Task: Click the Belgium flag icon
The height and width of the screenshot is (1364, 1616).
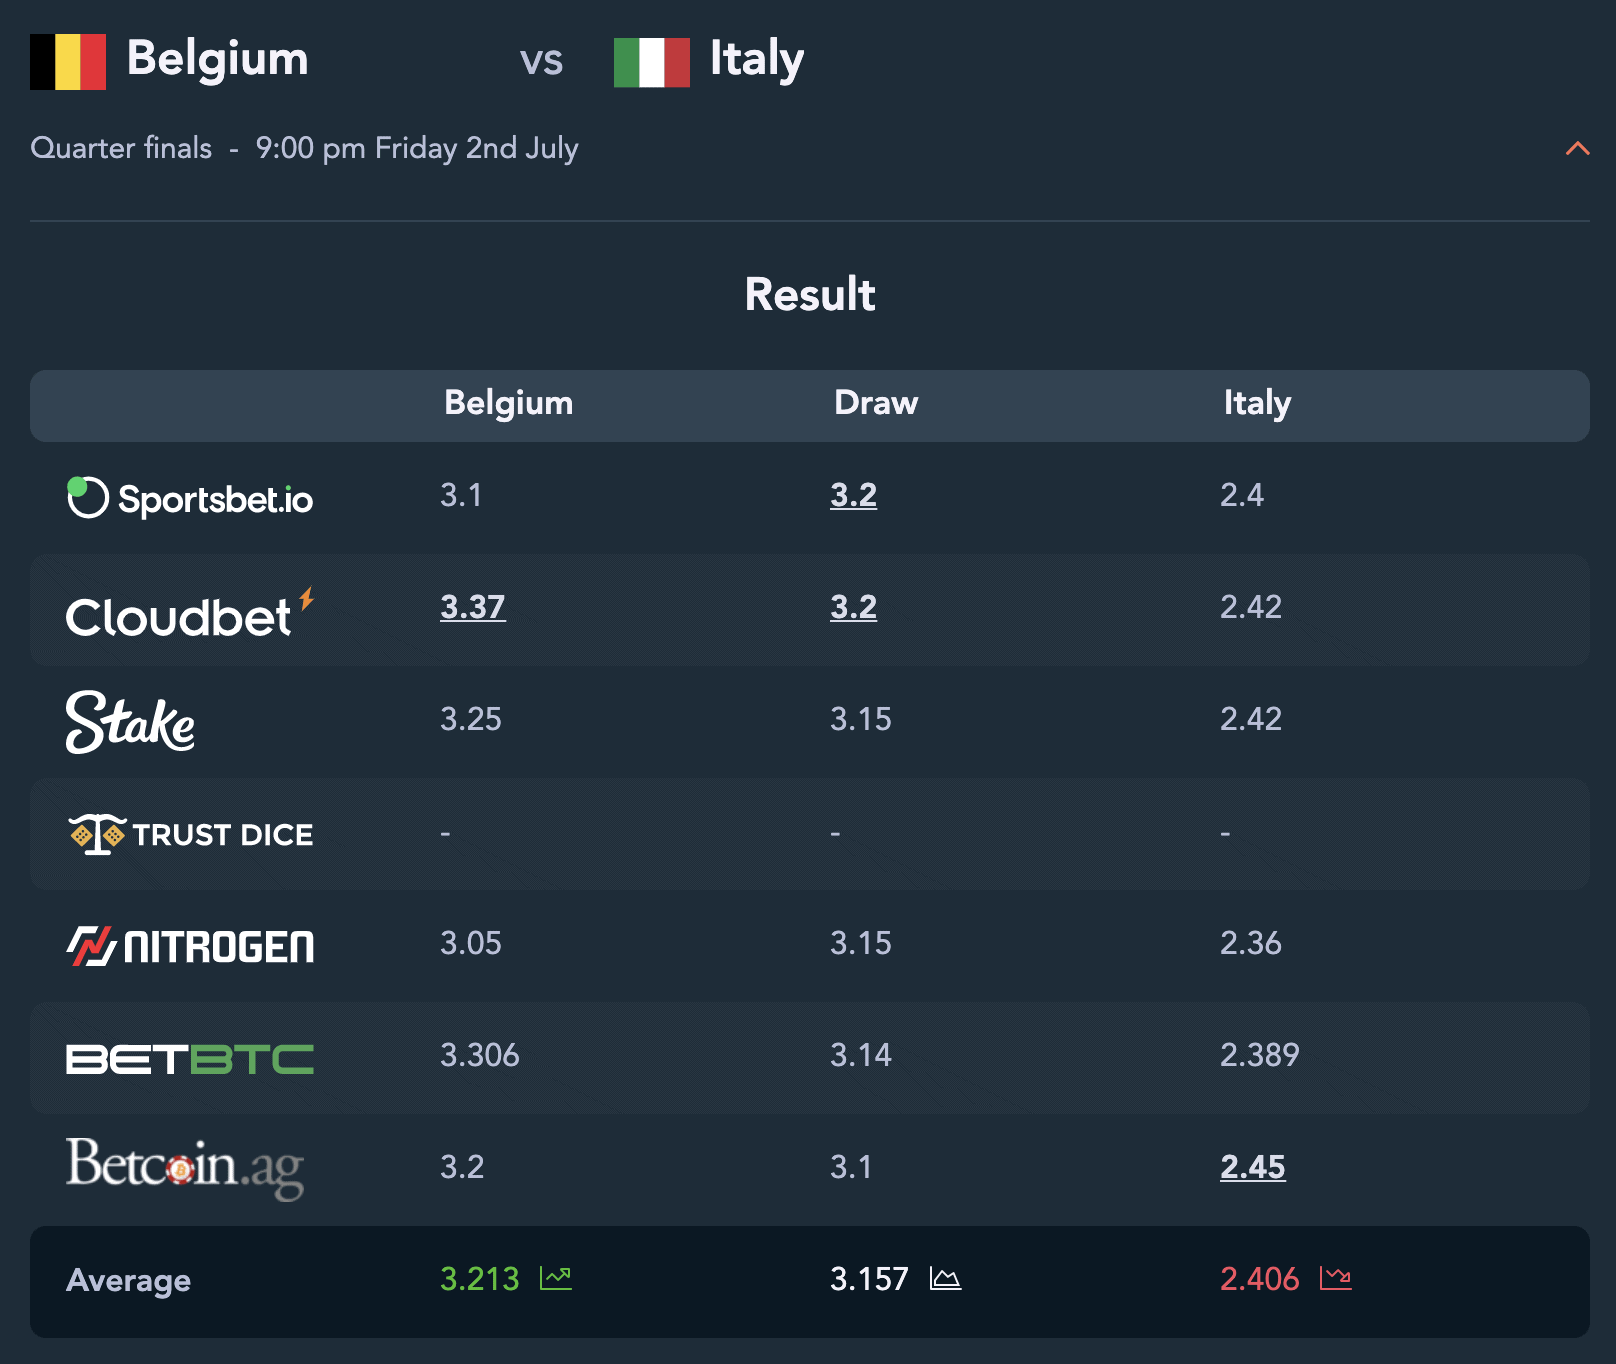Action: pyautogui.click(x=68, y=62)
